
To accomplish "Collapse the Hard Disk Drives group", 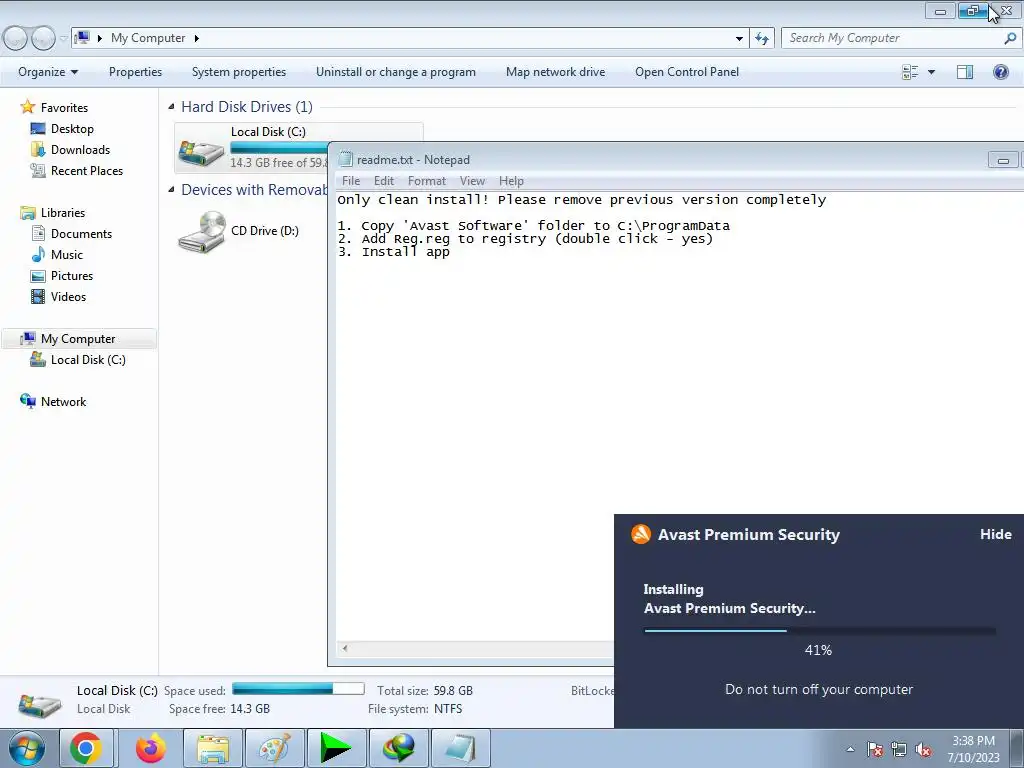I will pos(171,106).
